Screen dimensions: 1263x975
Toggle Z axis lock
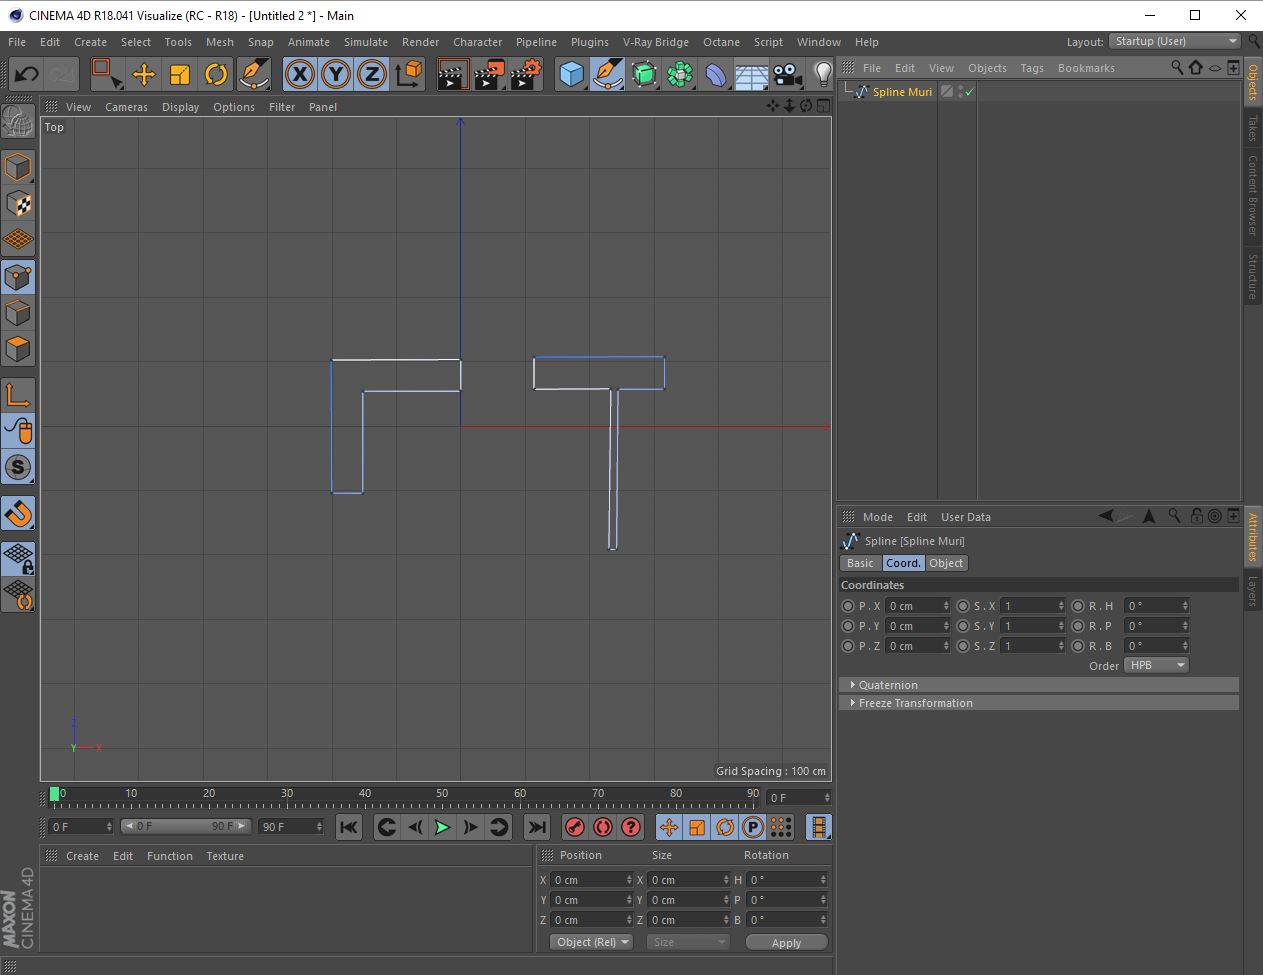click(372, 74)
